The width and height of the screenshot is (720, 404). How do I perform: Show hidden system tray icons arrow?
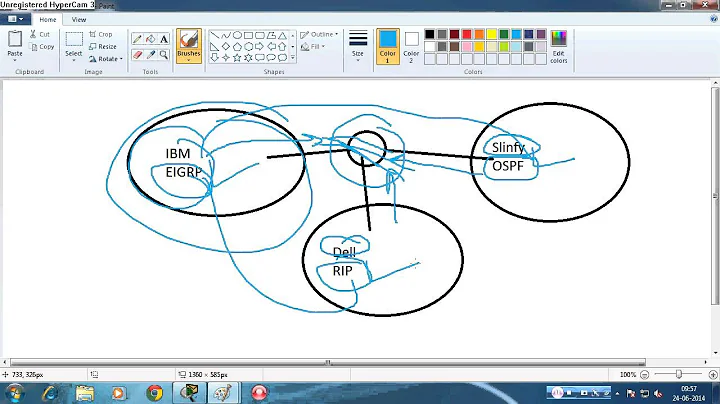coord(617,393)
